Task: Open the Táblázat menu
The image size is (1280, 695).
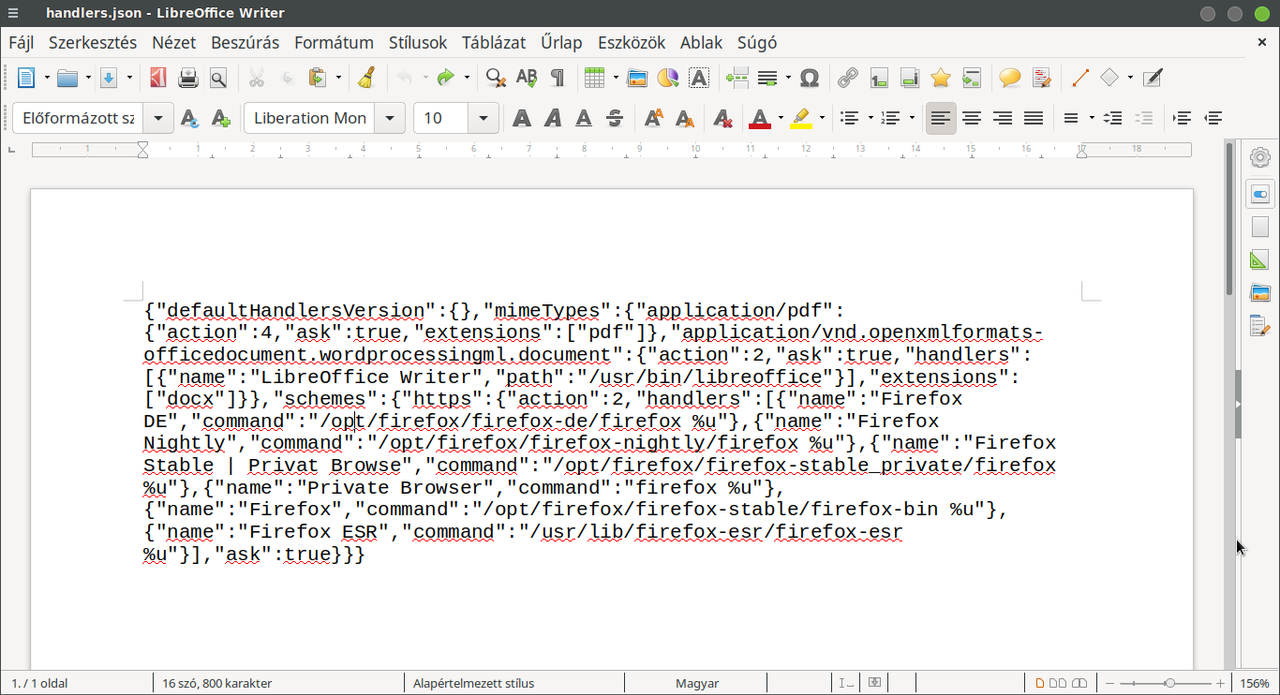Action: pos(494,42)
